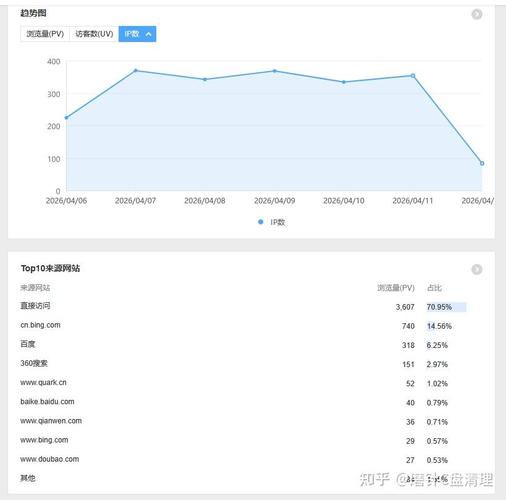This screenshot has height=500, width=506.
Task: Click the 0.53% share value
Action: [x=437, y=460]
